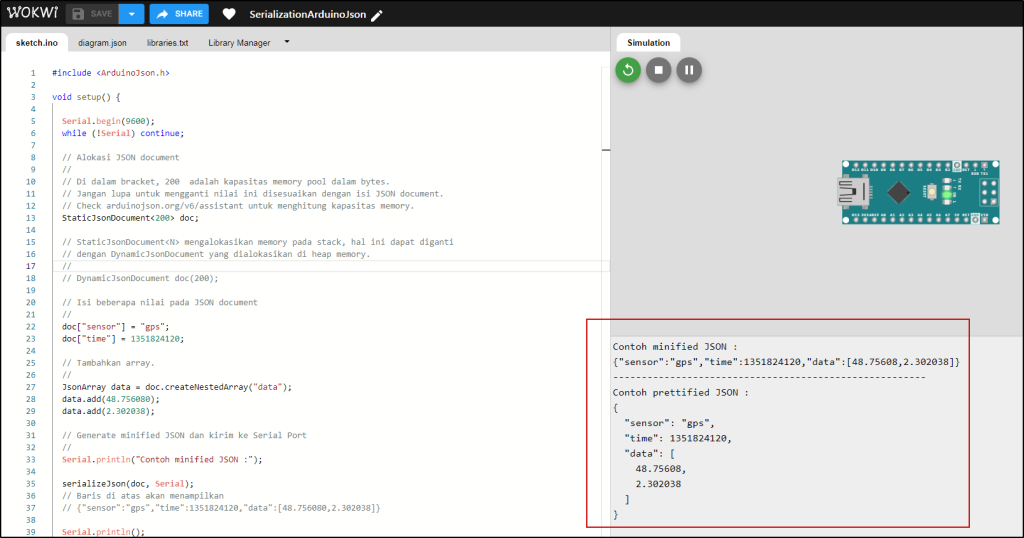
Task: Restart the simulation with green button
Action: point(628,70)
